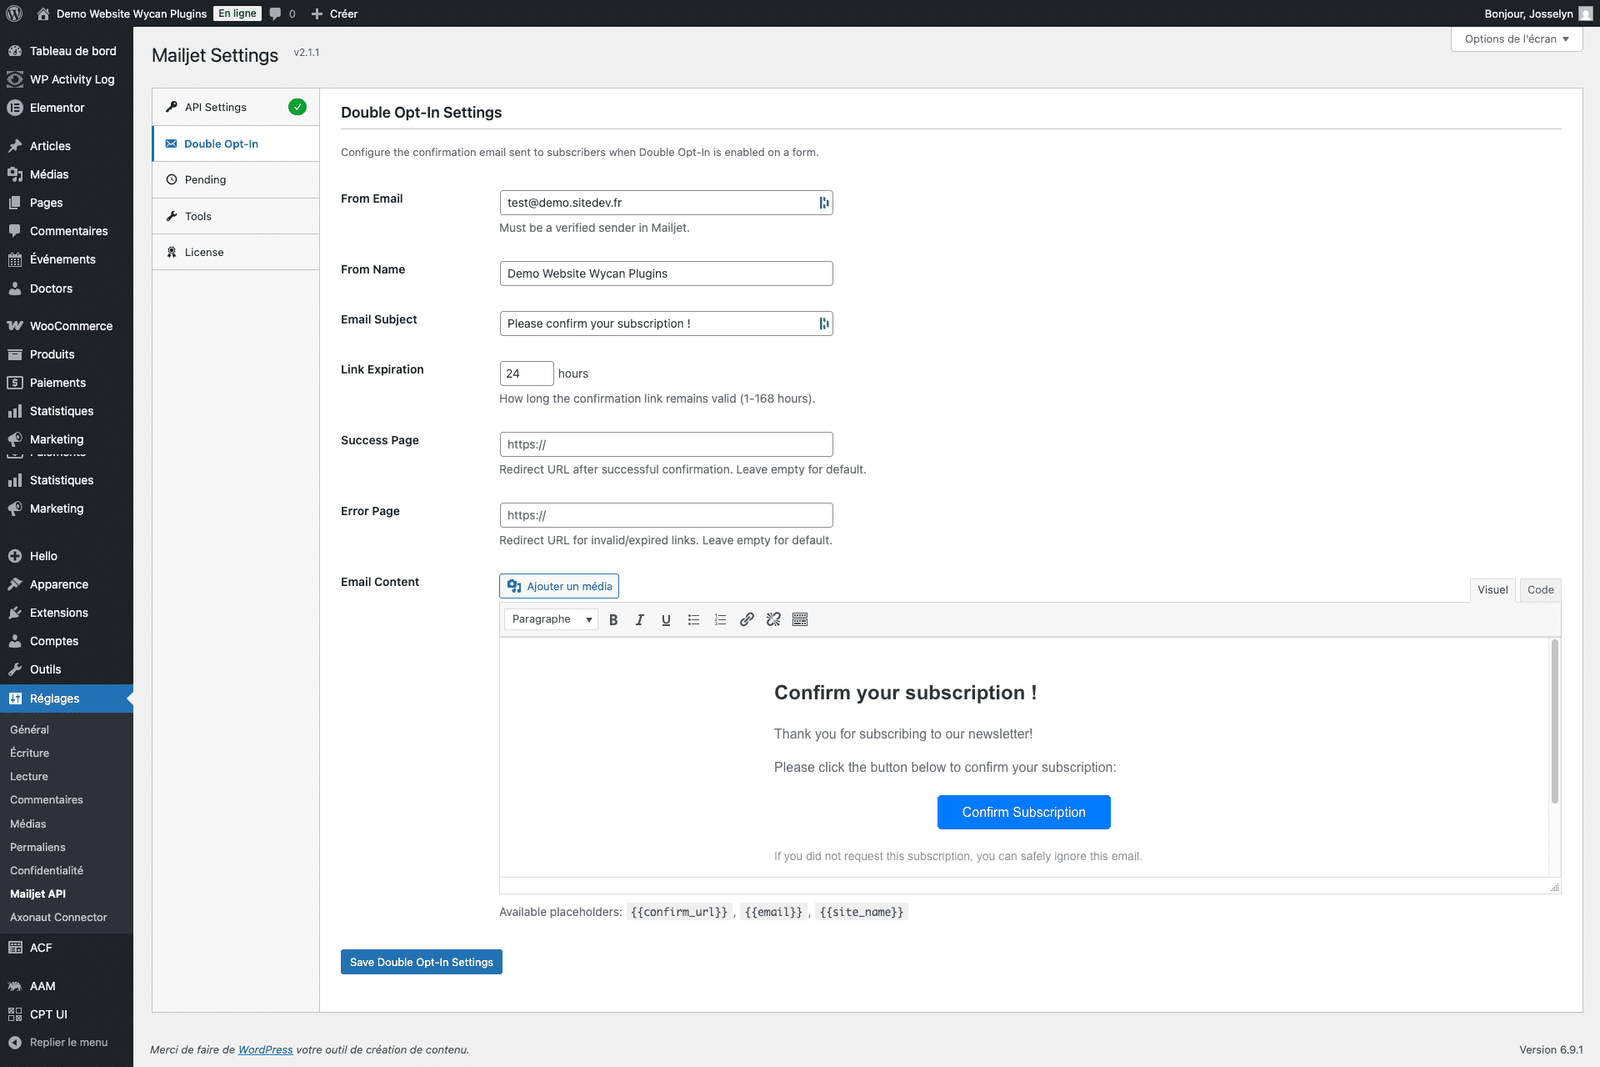
Task: Apply bold formatting in the email editor
Action: click(613, 619)
